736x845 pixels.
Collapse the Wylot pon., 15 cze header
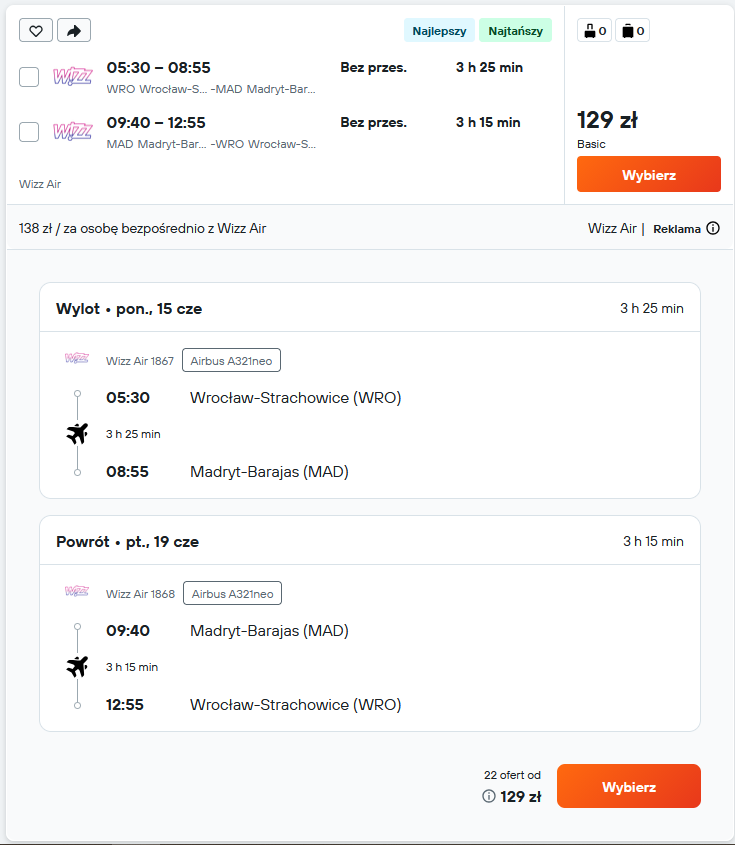tap(370, 308)
